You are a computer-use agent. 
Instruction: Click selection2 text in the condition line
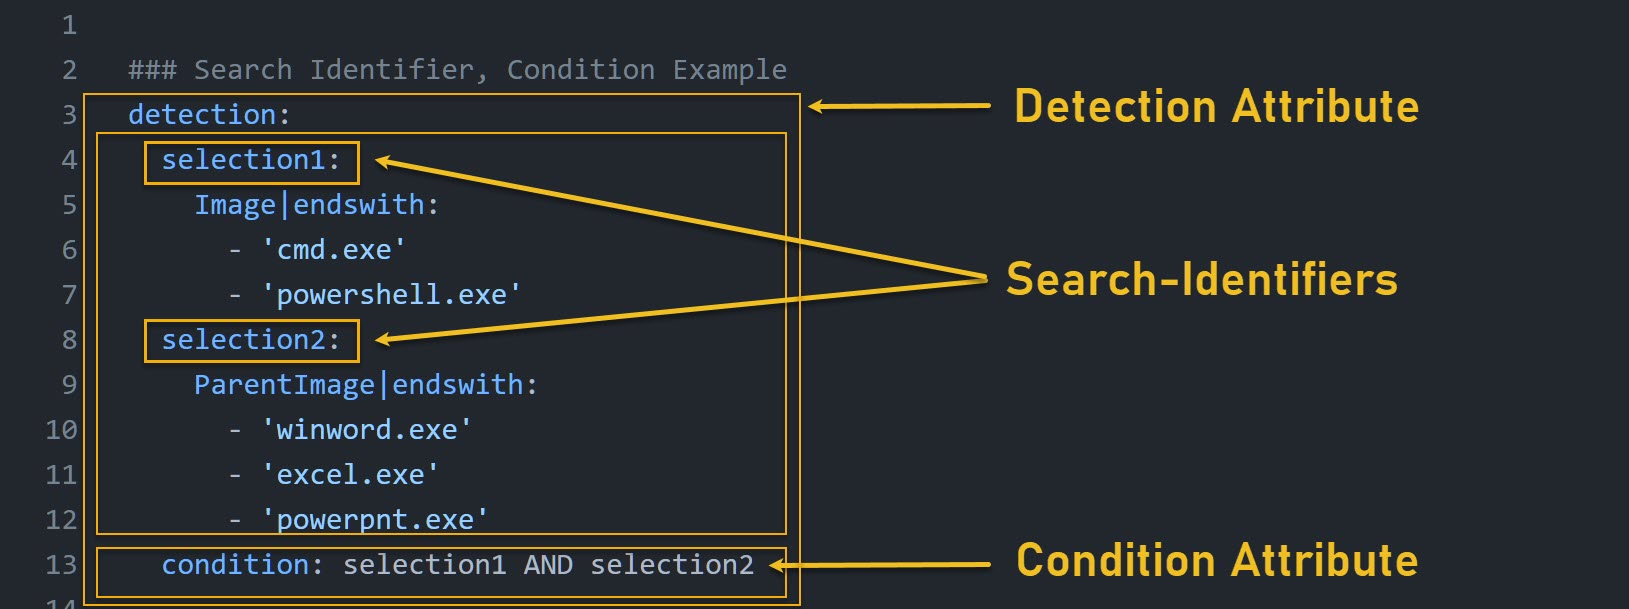(x=672, y=565)
